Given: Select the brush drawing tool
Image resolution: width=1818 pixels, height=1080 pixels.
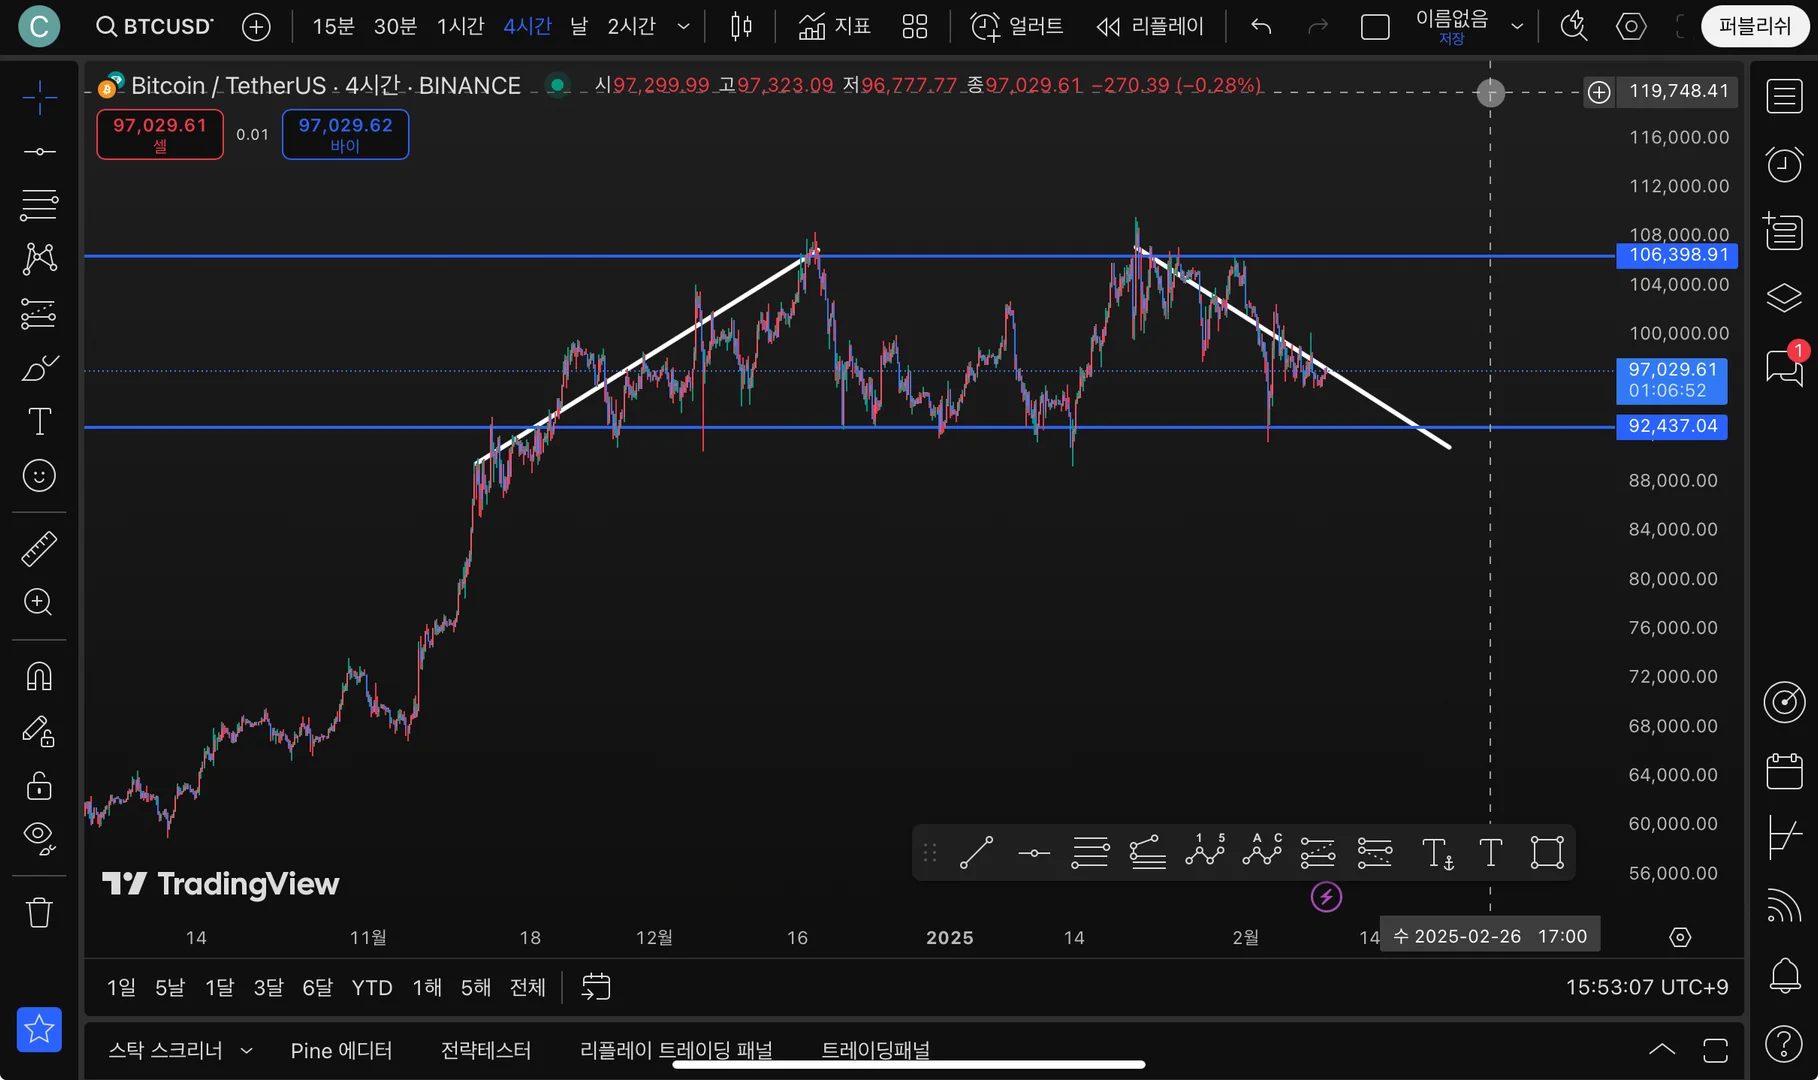Looking at the screenshot, I should click(x=39, y=368).
